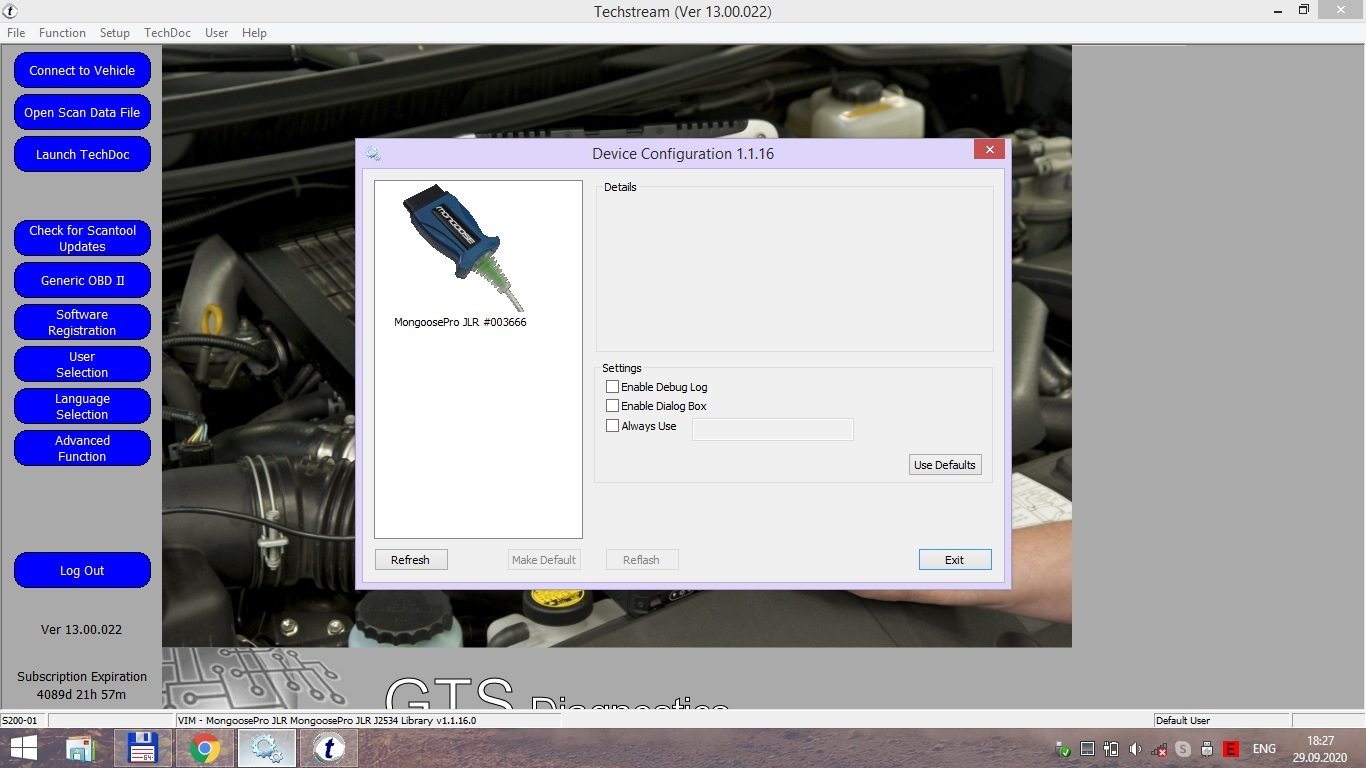Refresh the device list

point(411,560)
